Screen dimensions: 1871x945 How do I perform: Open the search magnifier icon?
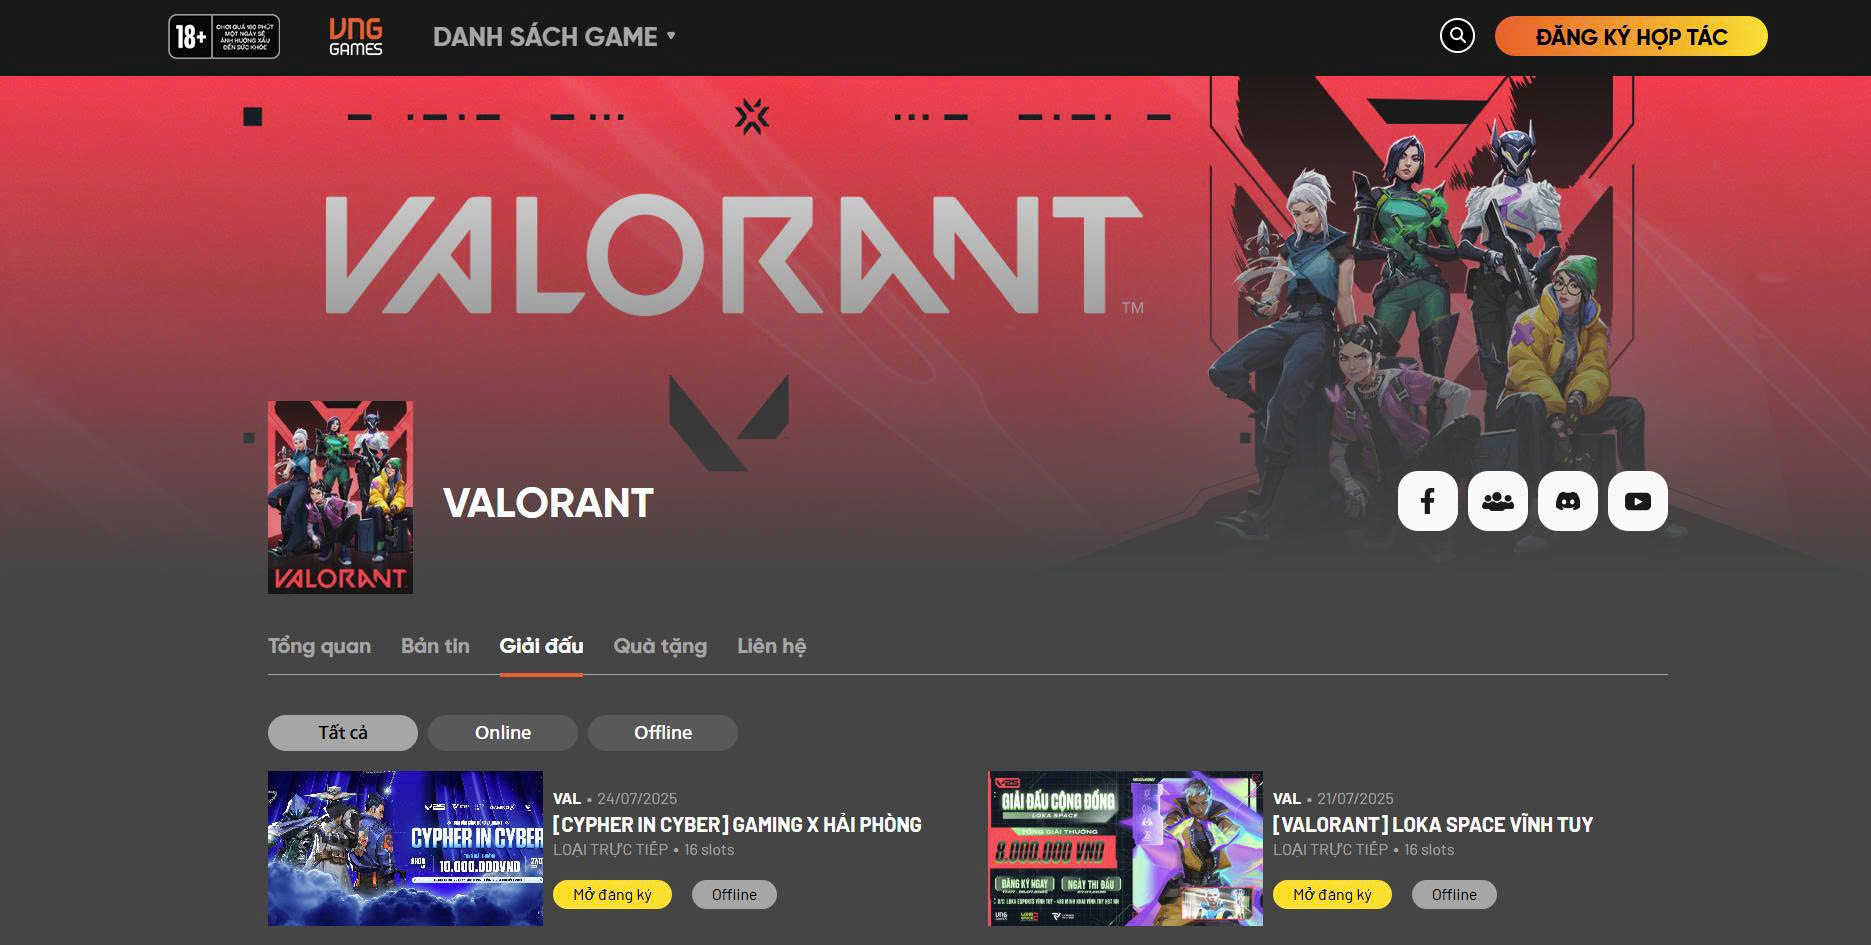1457,36
